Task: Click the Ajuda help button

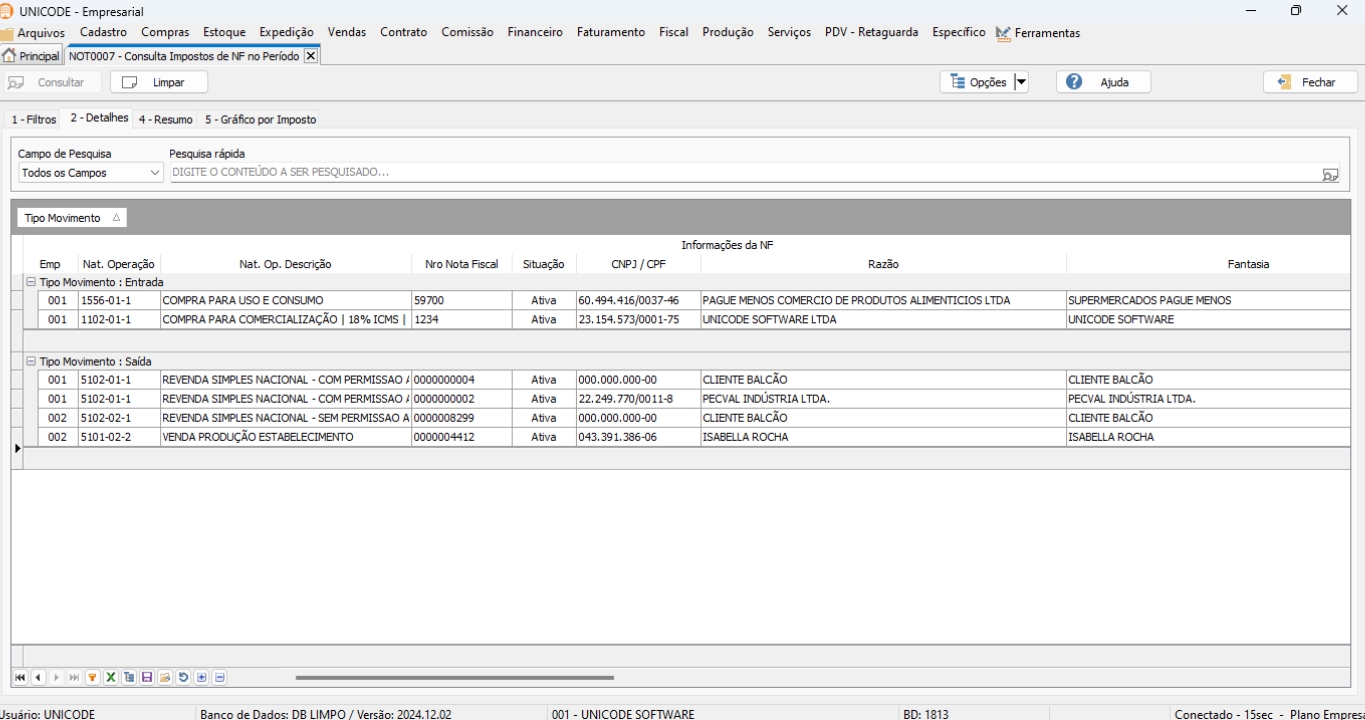Action: point(1103,82)
